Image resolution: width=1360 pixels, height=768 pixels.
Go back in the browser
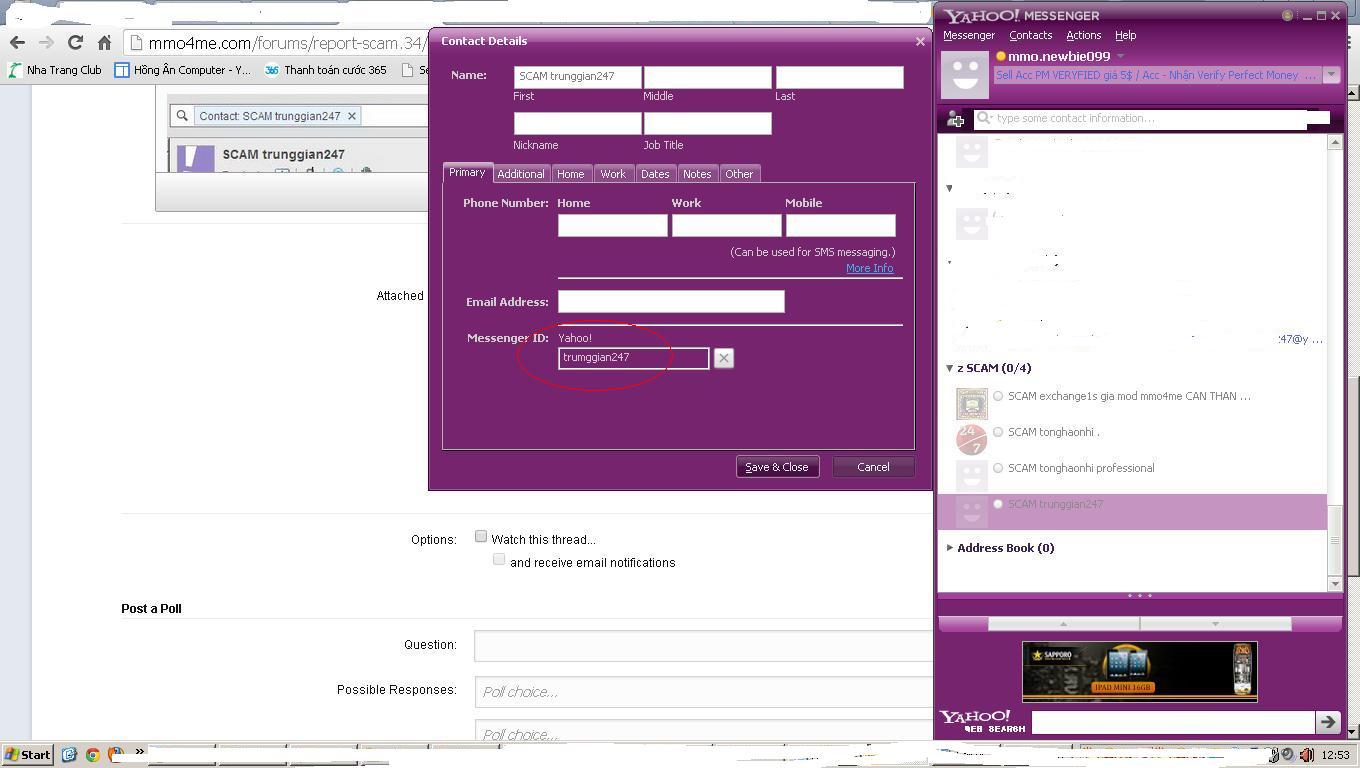pyautogui.click(x=17, y=42)
